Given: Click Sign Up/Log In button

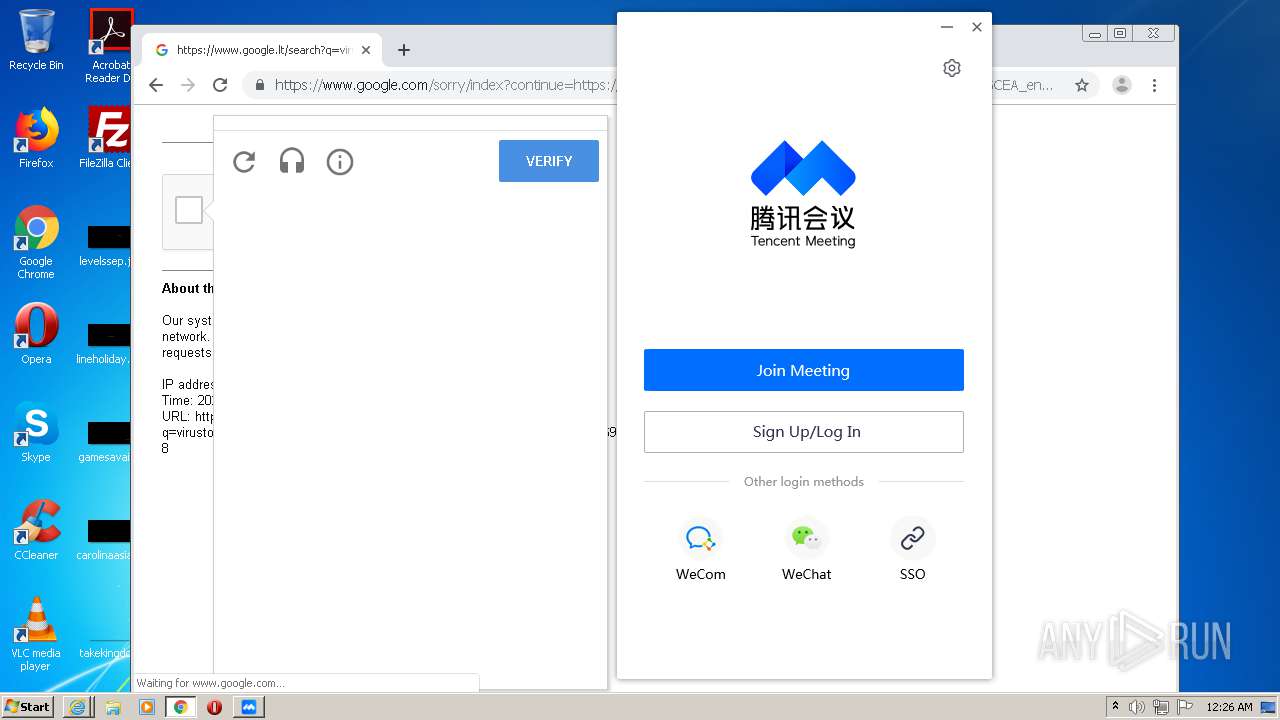Looking at the screenshot, I should 804,432.
